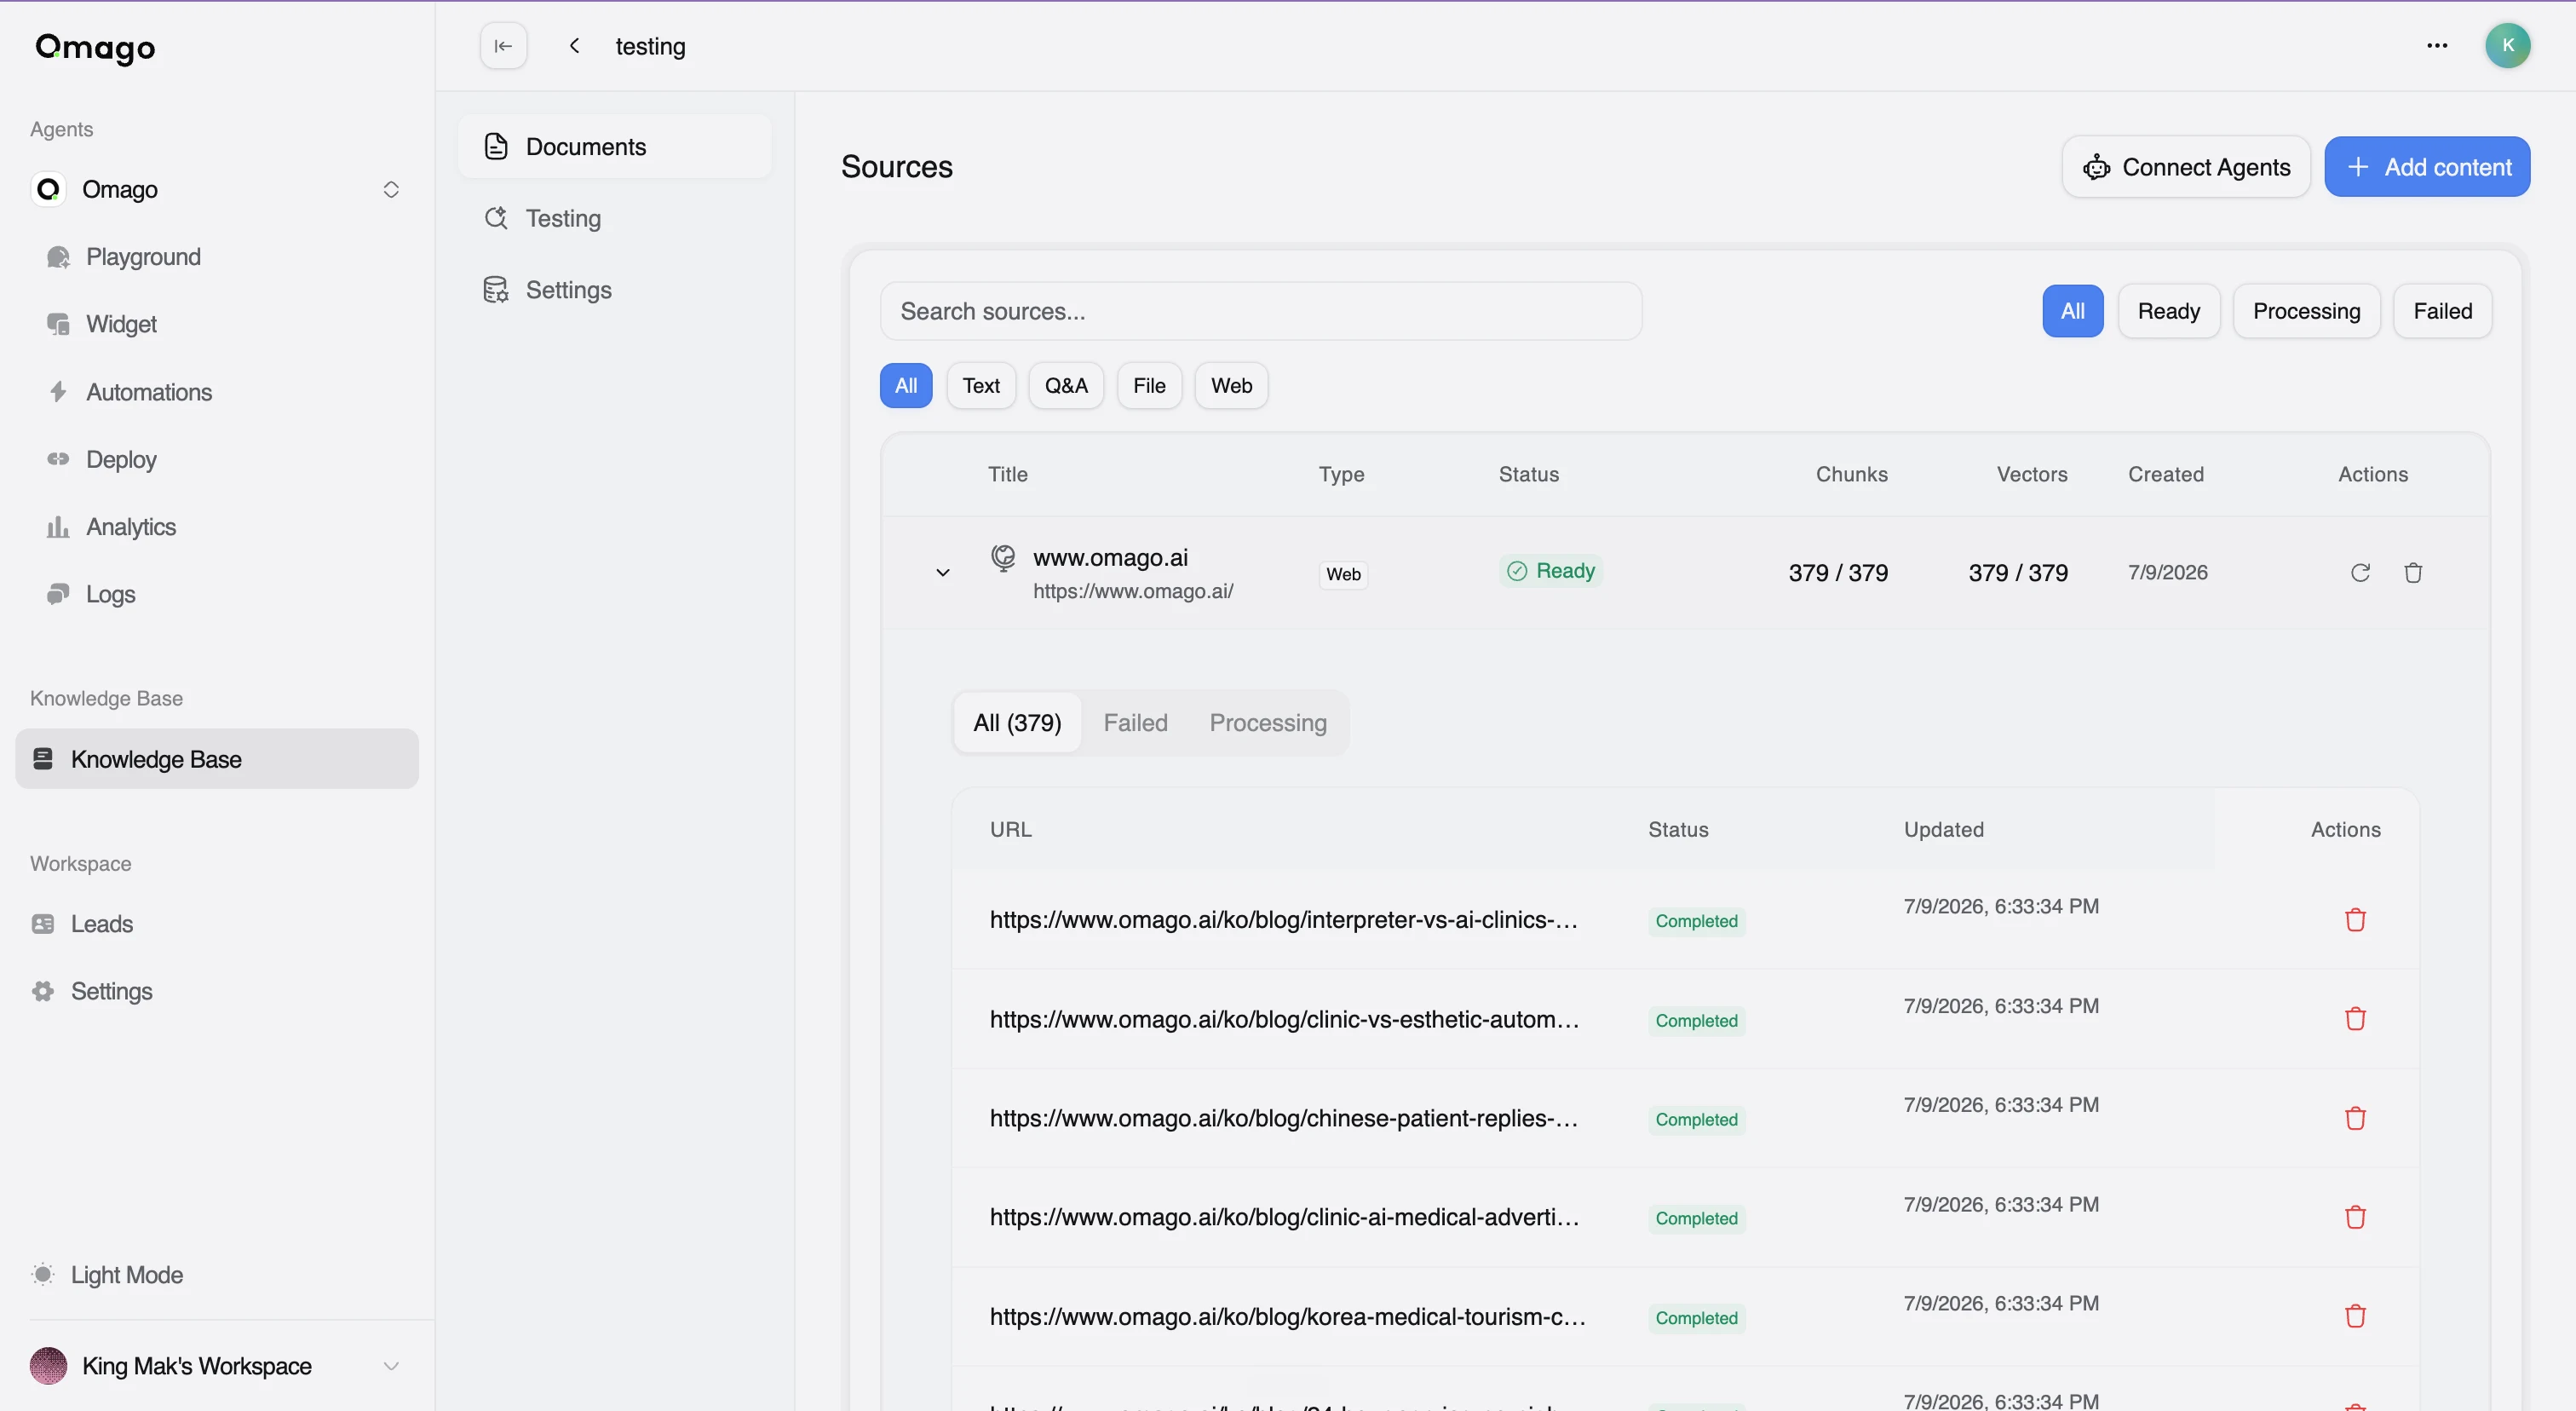Click the Web type badge

[1343, 574]
